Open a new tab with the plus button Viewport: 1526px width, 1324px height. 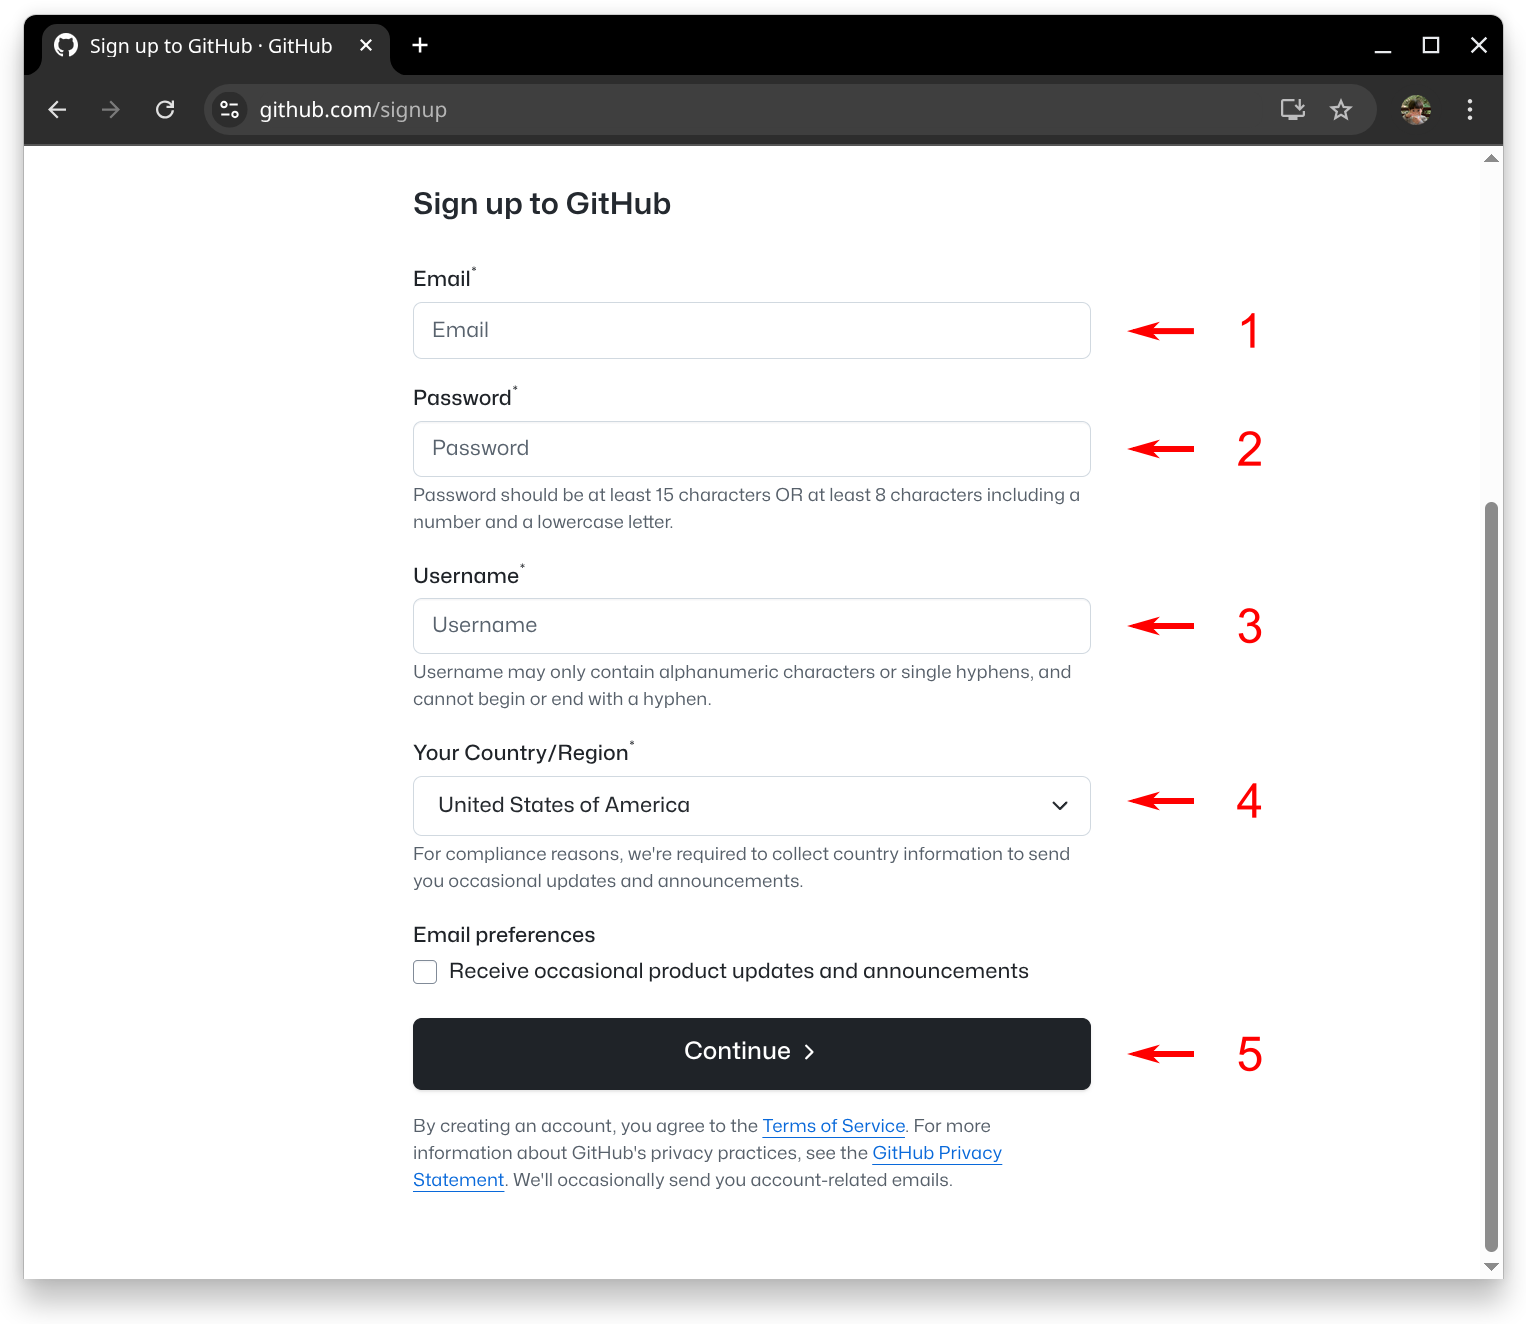(420, 45)
